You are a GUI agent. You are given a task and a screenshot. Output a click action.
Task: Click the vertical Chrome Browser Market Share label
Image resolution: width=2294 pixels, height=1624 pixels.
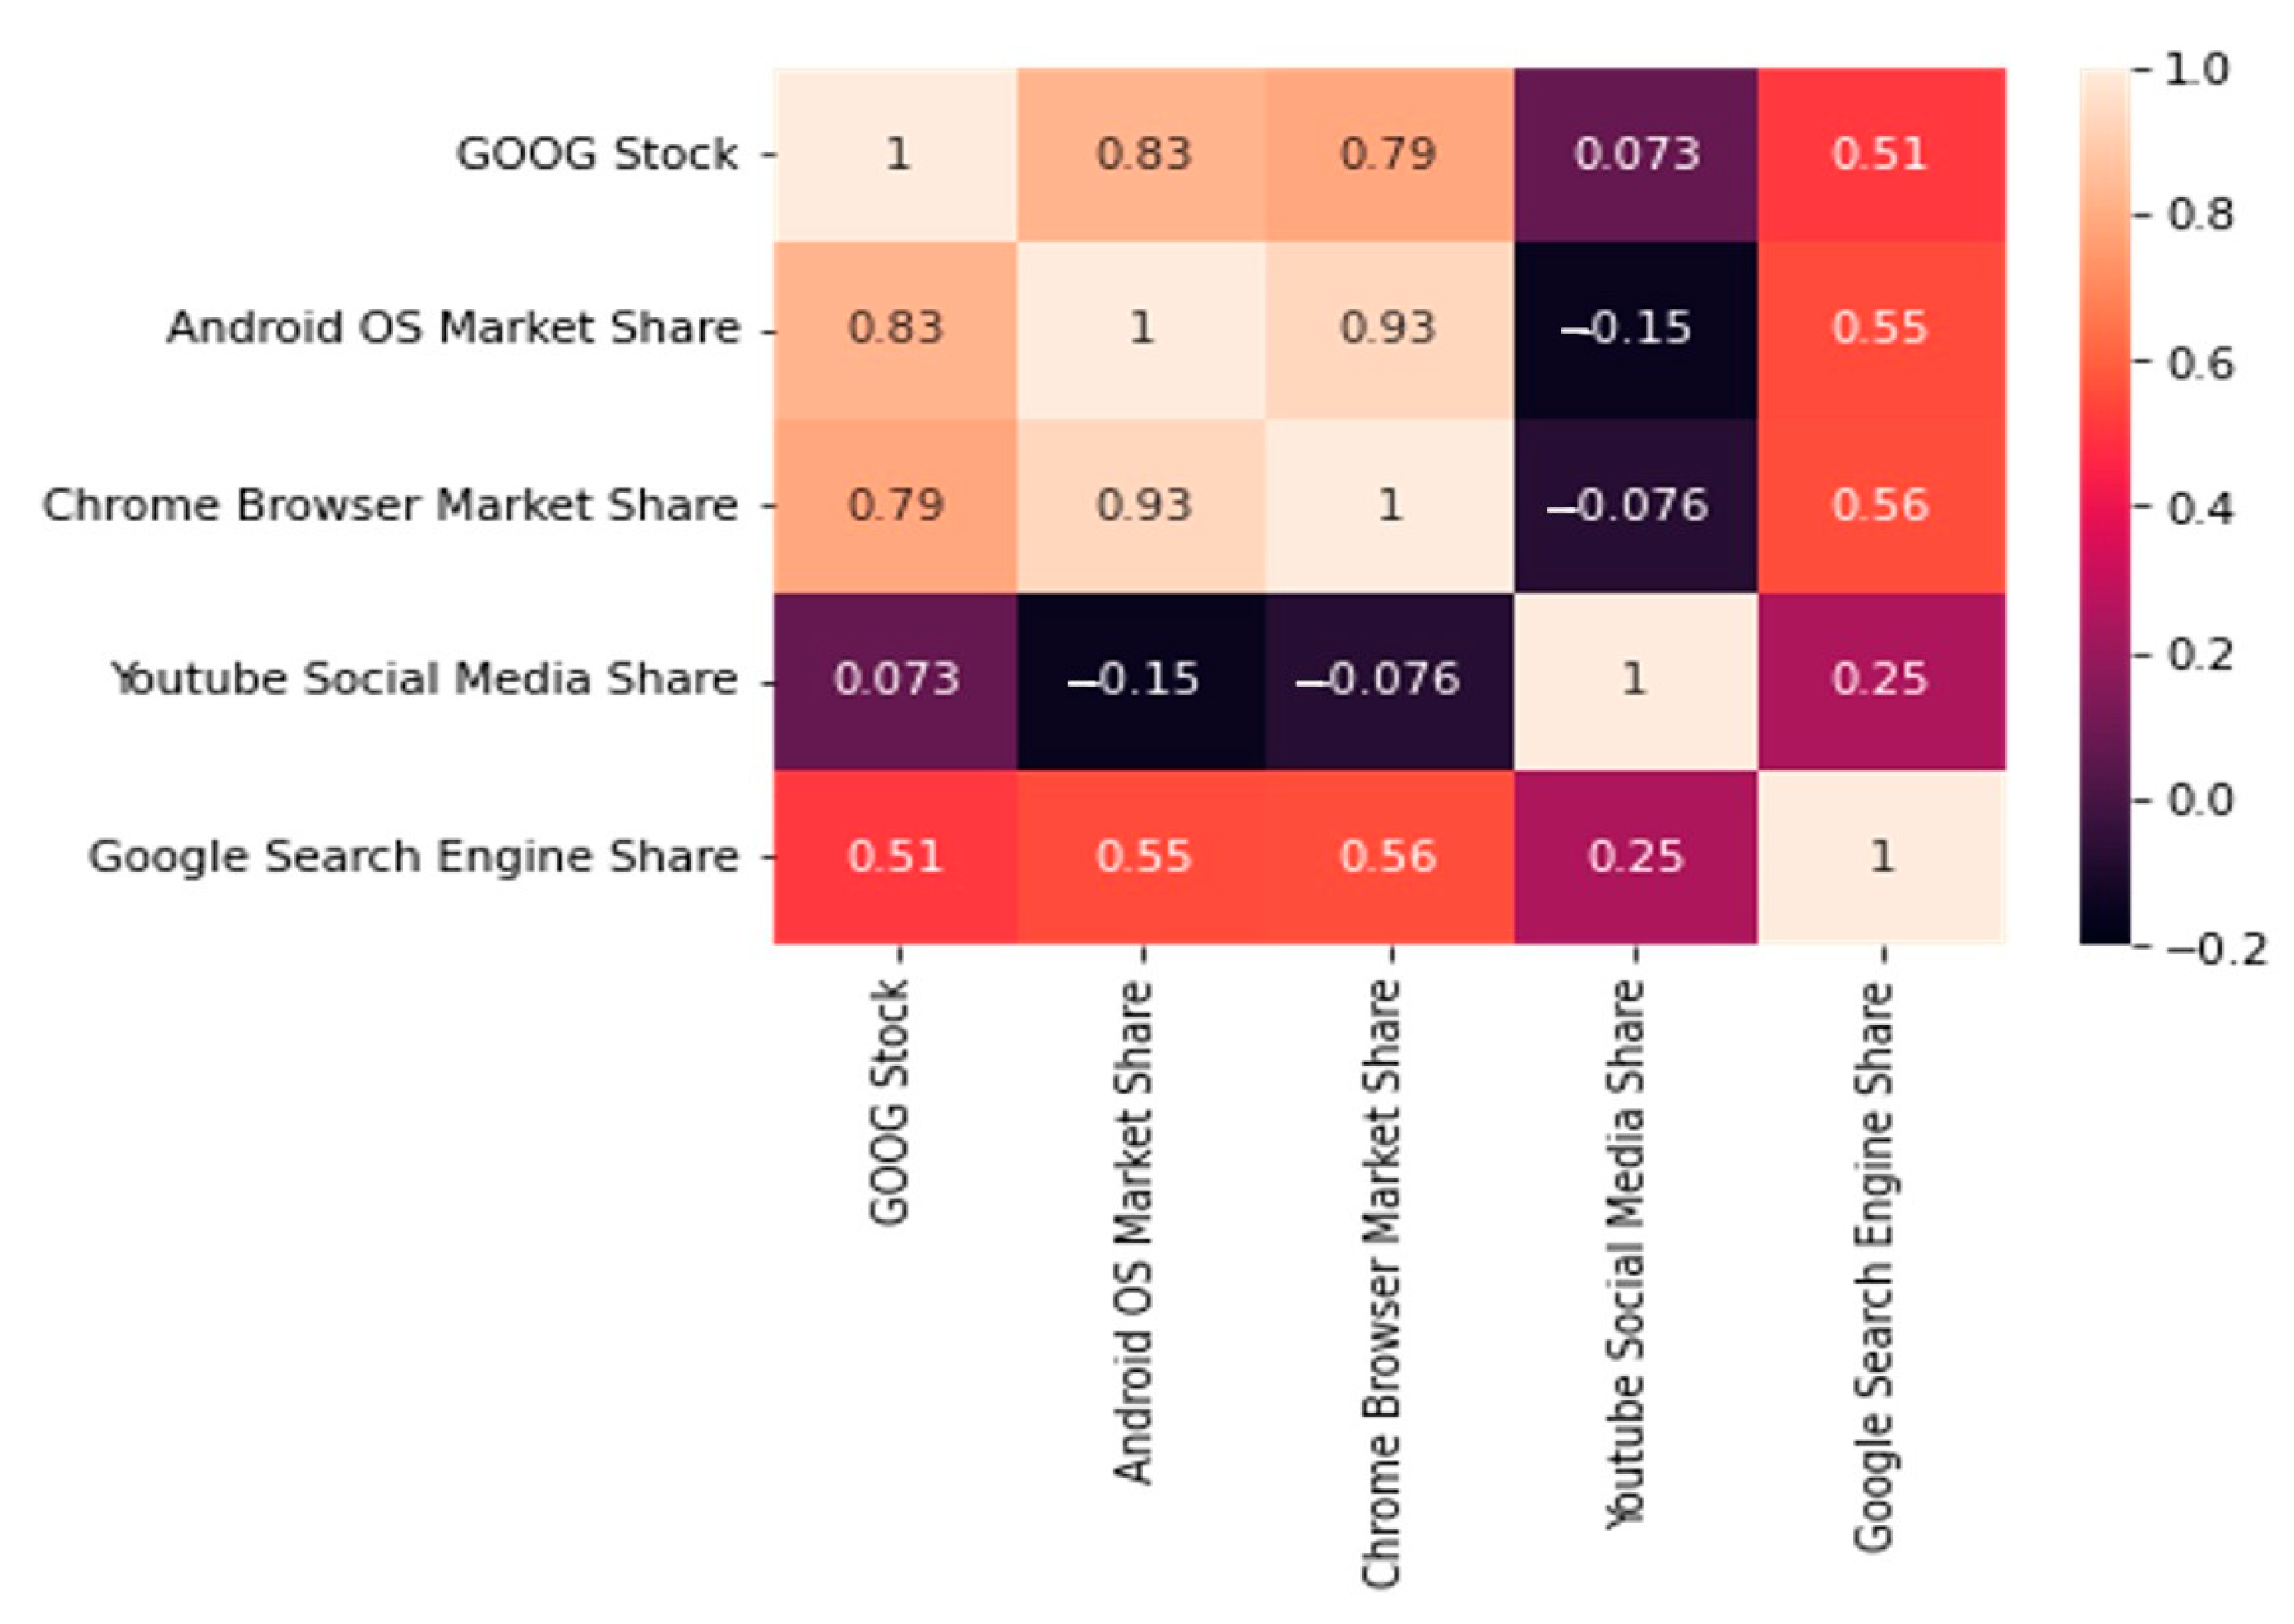click(1381, 1284)
